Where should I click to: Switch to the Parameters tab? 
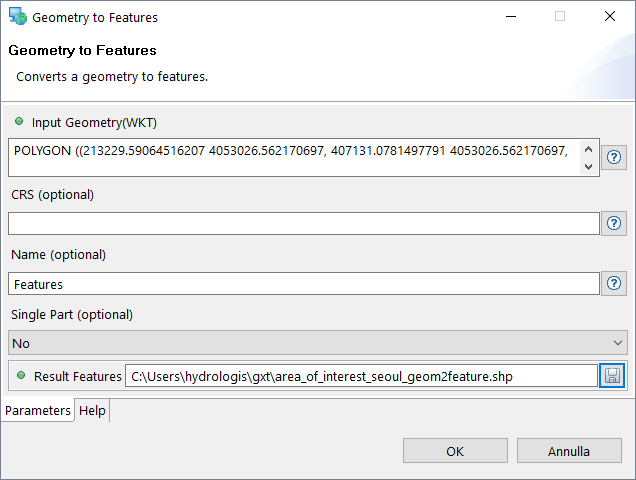(38, 410)
